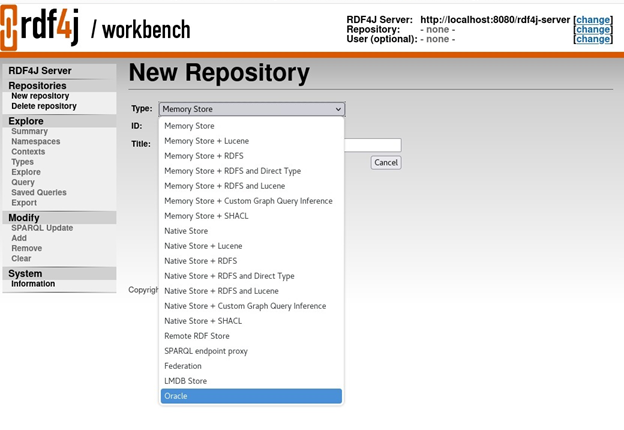Click the rdf4j workbench logo
The height and width of the screenshot is (430, 624).
pos(95,27)
